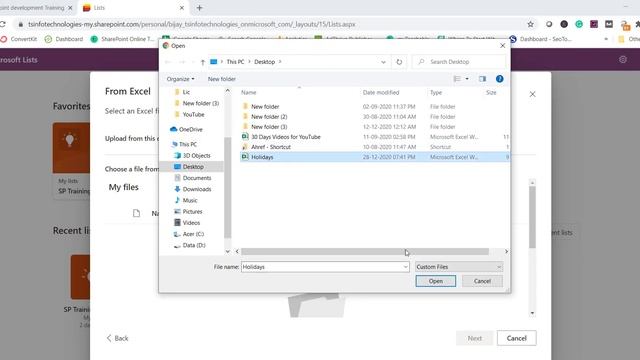Open the Help icon in Open dialog
The image size is (640, 360).
click(x=499, y=79)
